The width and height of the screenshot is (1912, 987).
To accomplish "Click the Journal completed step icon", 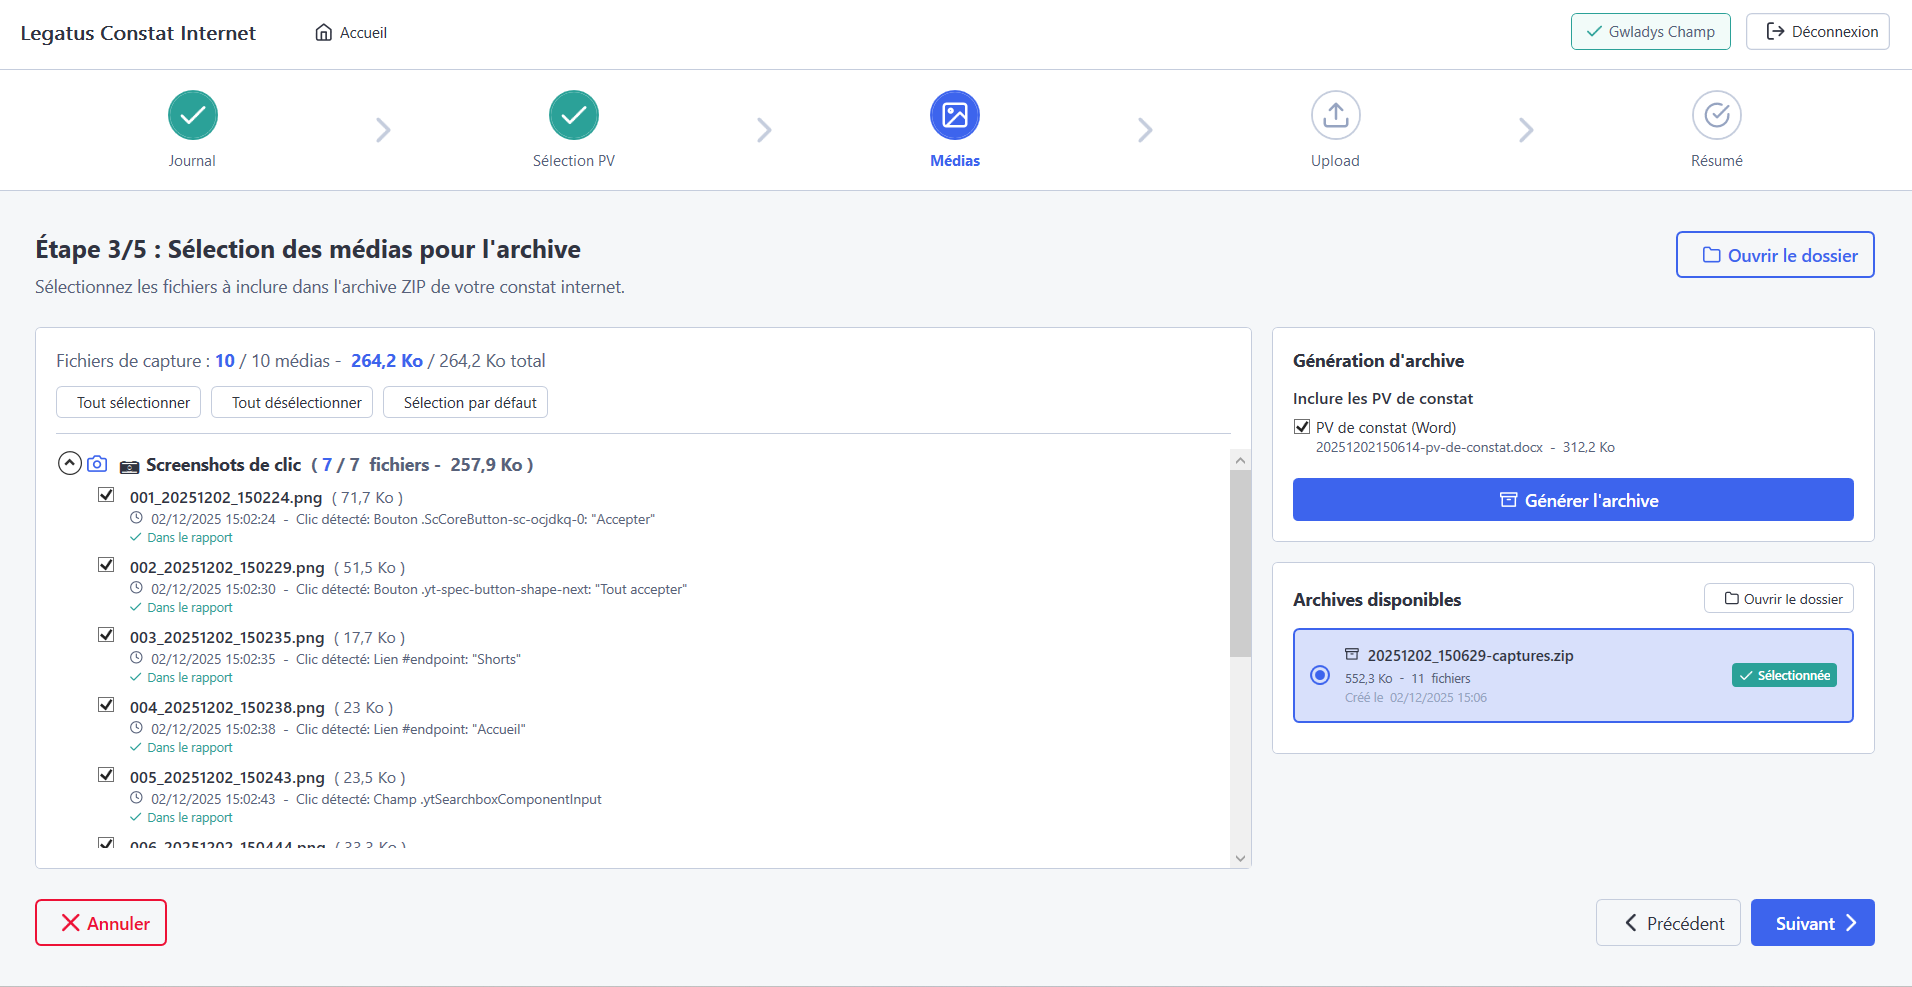I will [192, 115].
